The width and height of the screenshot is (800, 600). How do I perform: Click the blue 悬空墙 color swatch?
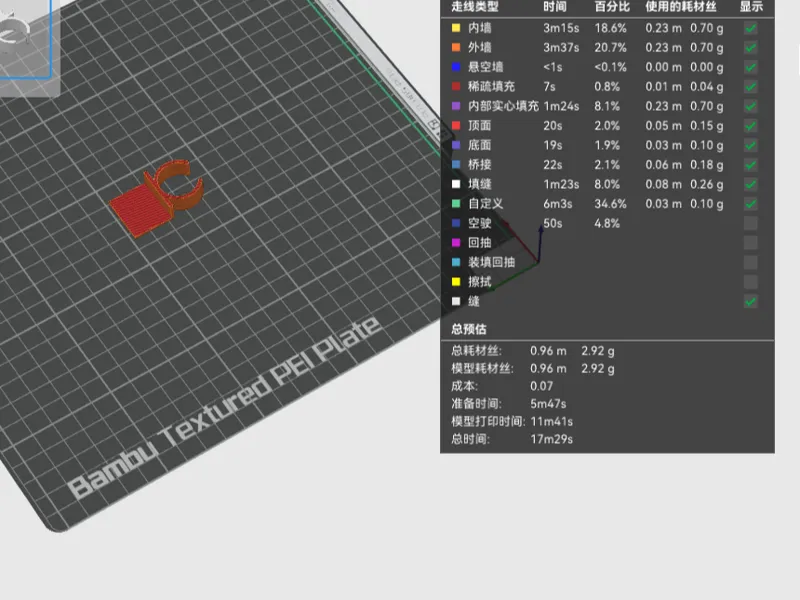(456, 67)
